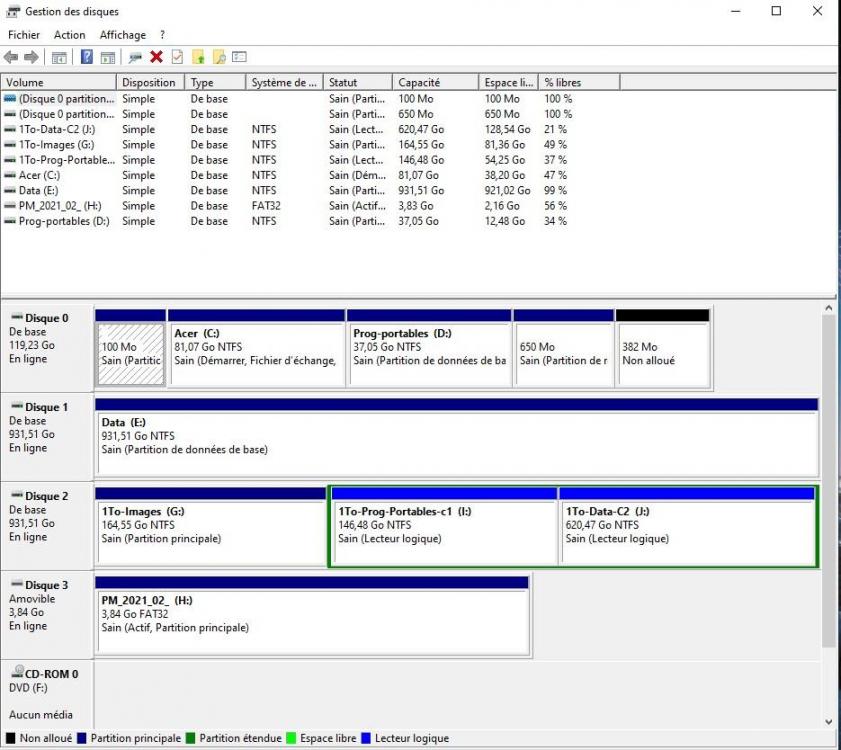Viewport: 841px width, 750px height.
Task: Open the Affichage menu
Action: 122,35
